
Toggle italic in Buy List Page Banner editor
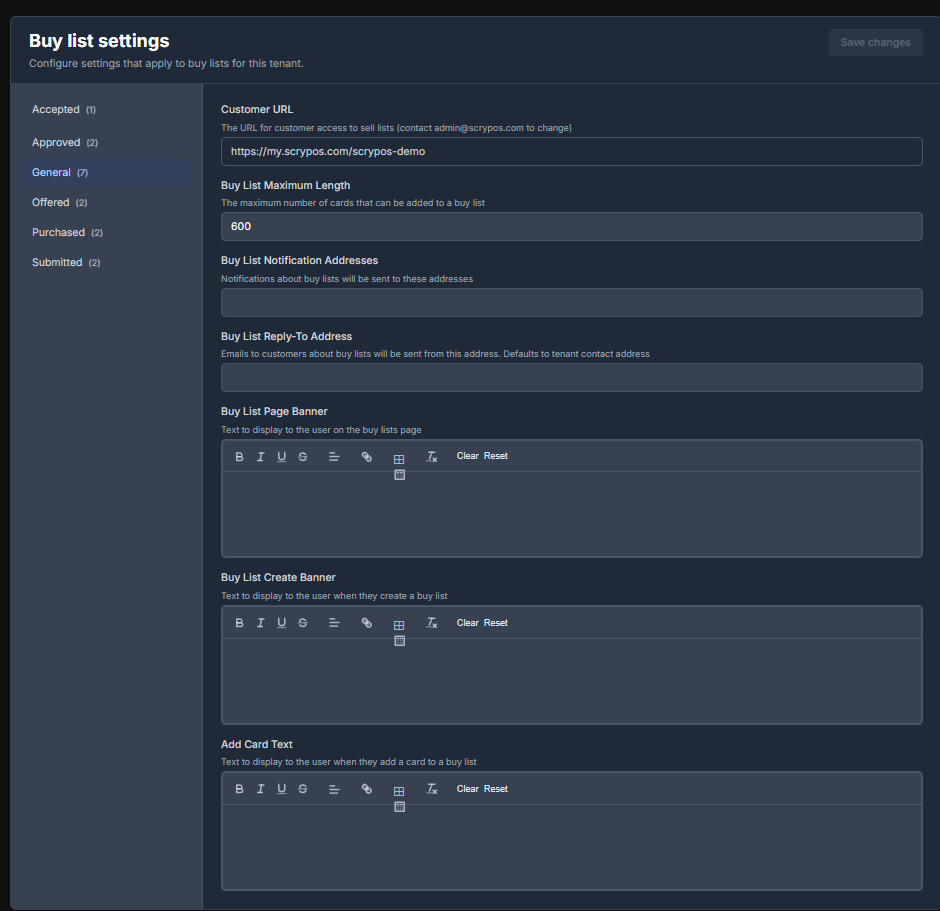(260, 457)
